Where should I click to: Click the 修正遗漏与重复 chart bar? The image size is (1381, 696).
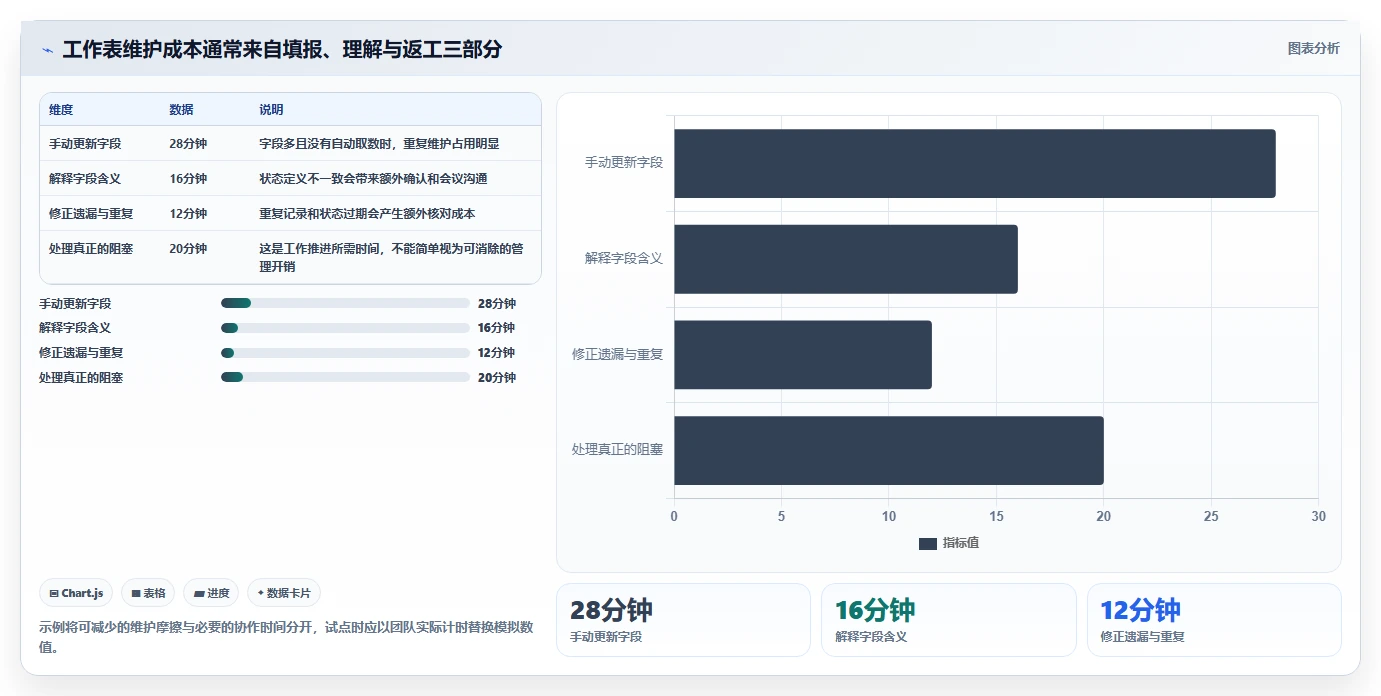[803, 355]
